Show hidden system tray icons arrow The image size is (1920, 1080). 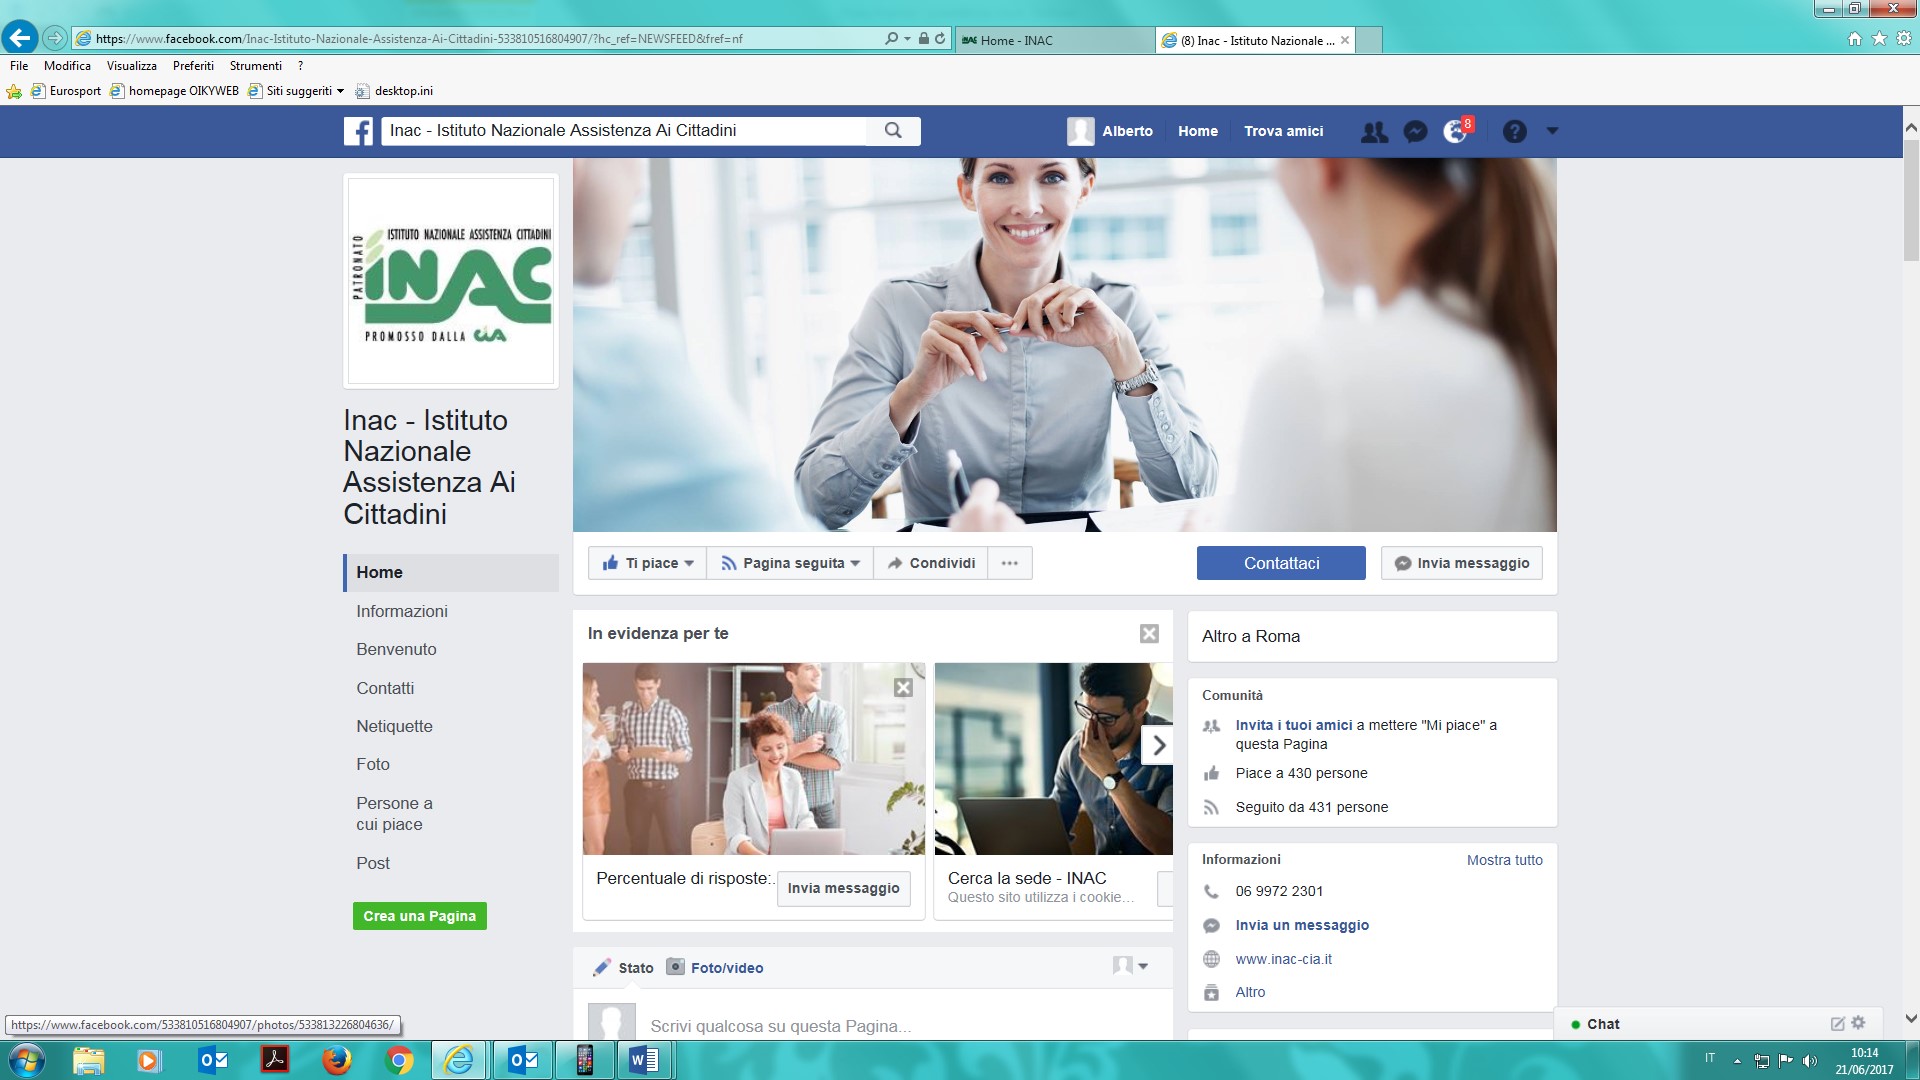coord(1737,1061)
